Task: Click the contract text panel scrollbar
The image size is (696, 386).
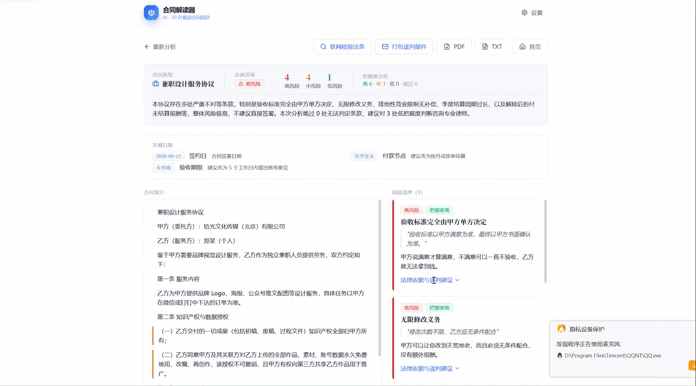Action: (380, 278)
